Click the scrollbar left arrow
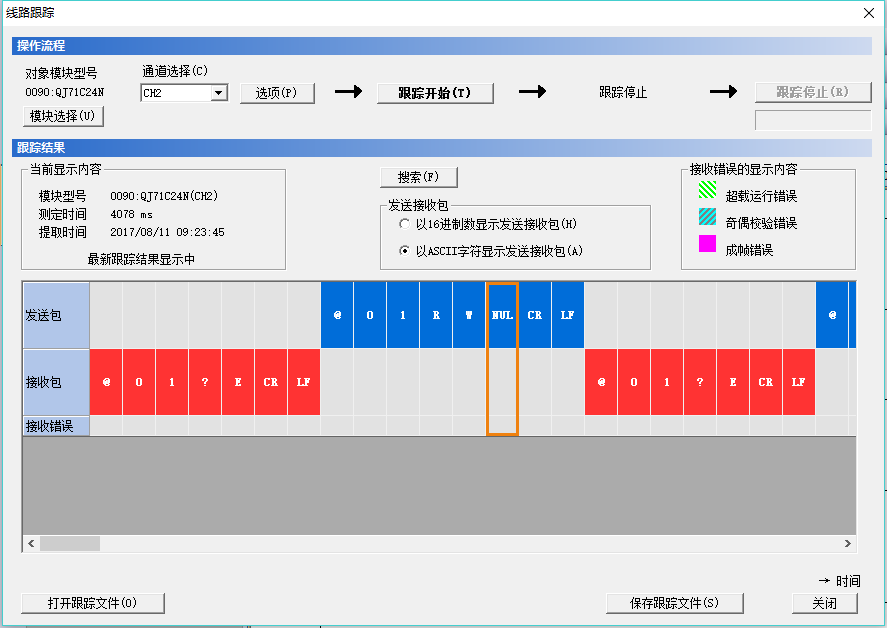This screenshot has height=628, width=887. 31,544
